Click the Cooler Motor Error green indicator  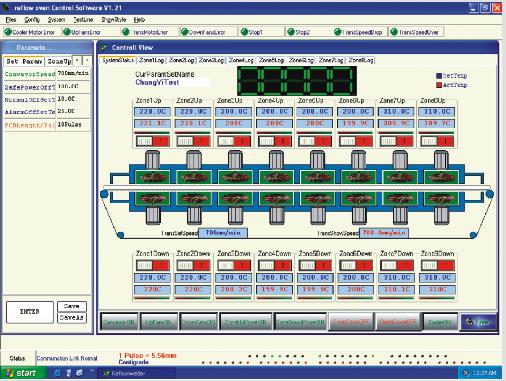[x=8, y=32]
